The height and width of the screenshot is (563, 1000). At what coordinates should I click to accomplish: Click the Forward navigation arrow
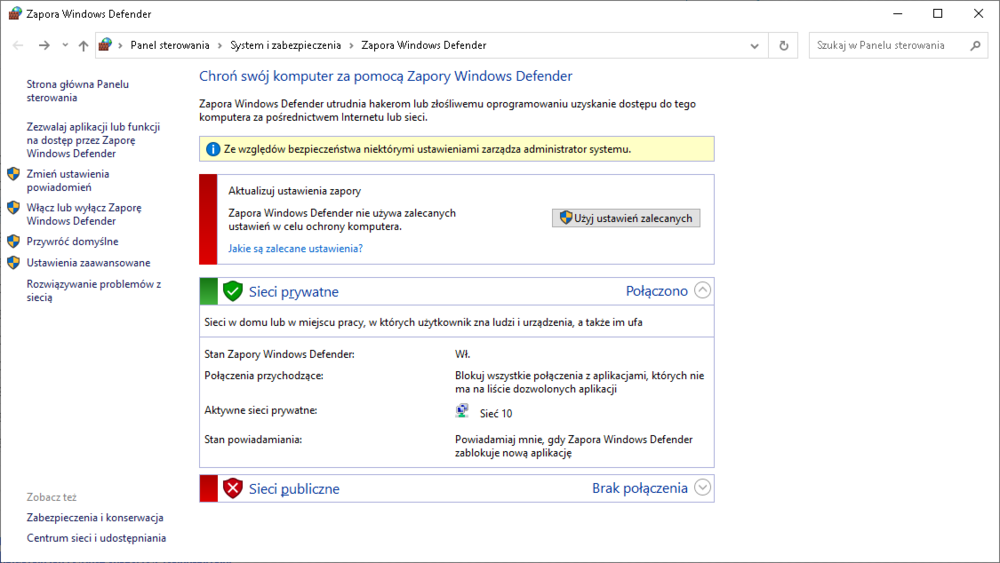tap(44, 45)
